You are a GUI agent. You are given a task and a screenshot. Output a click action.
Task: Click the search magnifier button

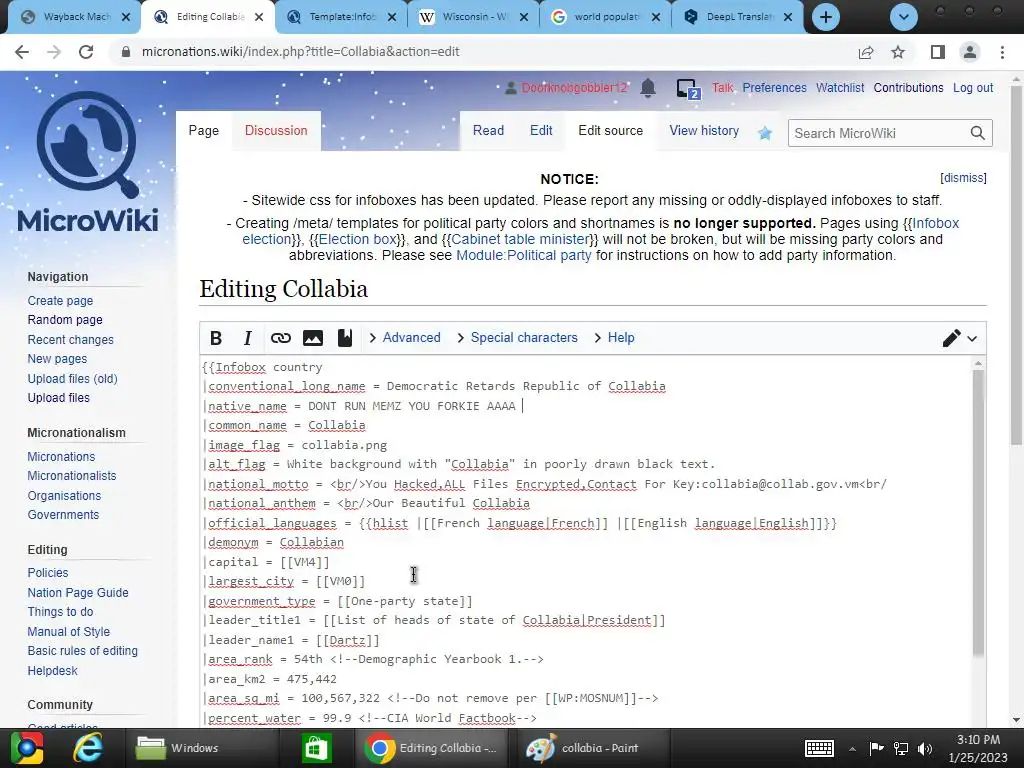[x=977, y=133]
